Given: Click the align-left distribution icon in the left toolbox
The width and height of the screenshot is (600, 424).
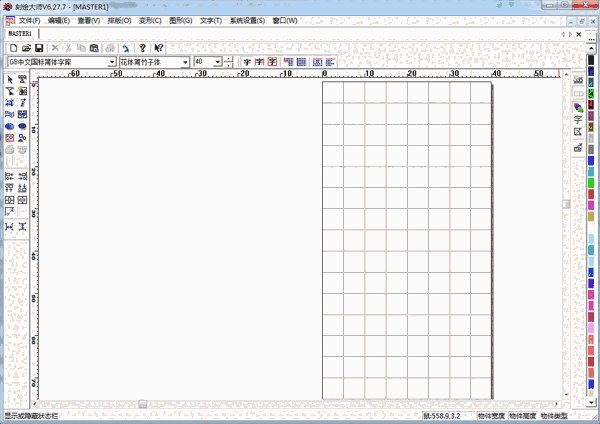Looking at the screenshot, I should (10, 176).
